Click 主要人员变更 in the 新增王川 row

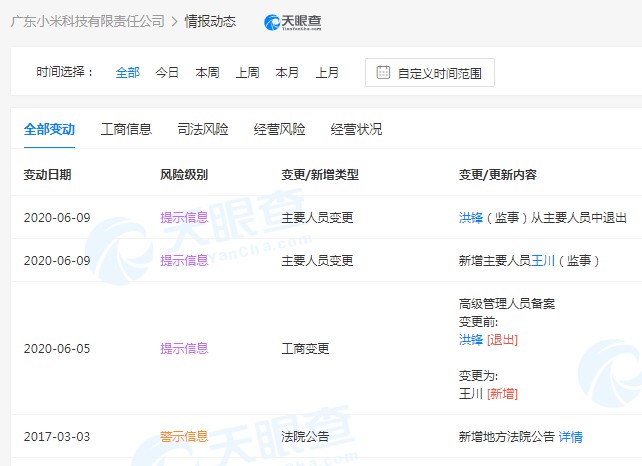[317, 260]
